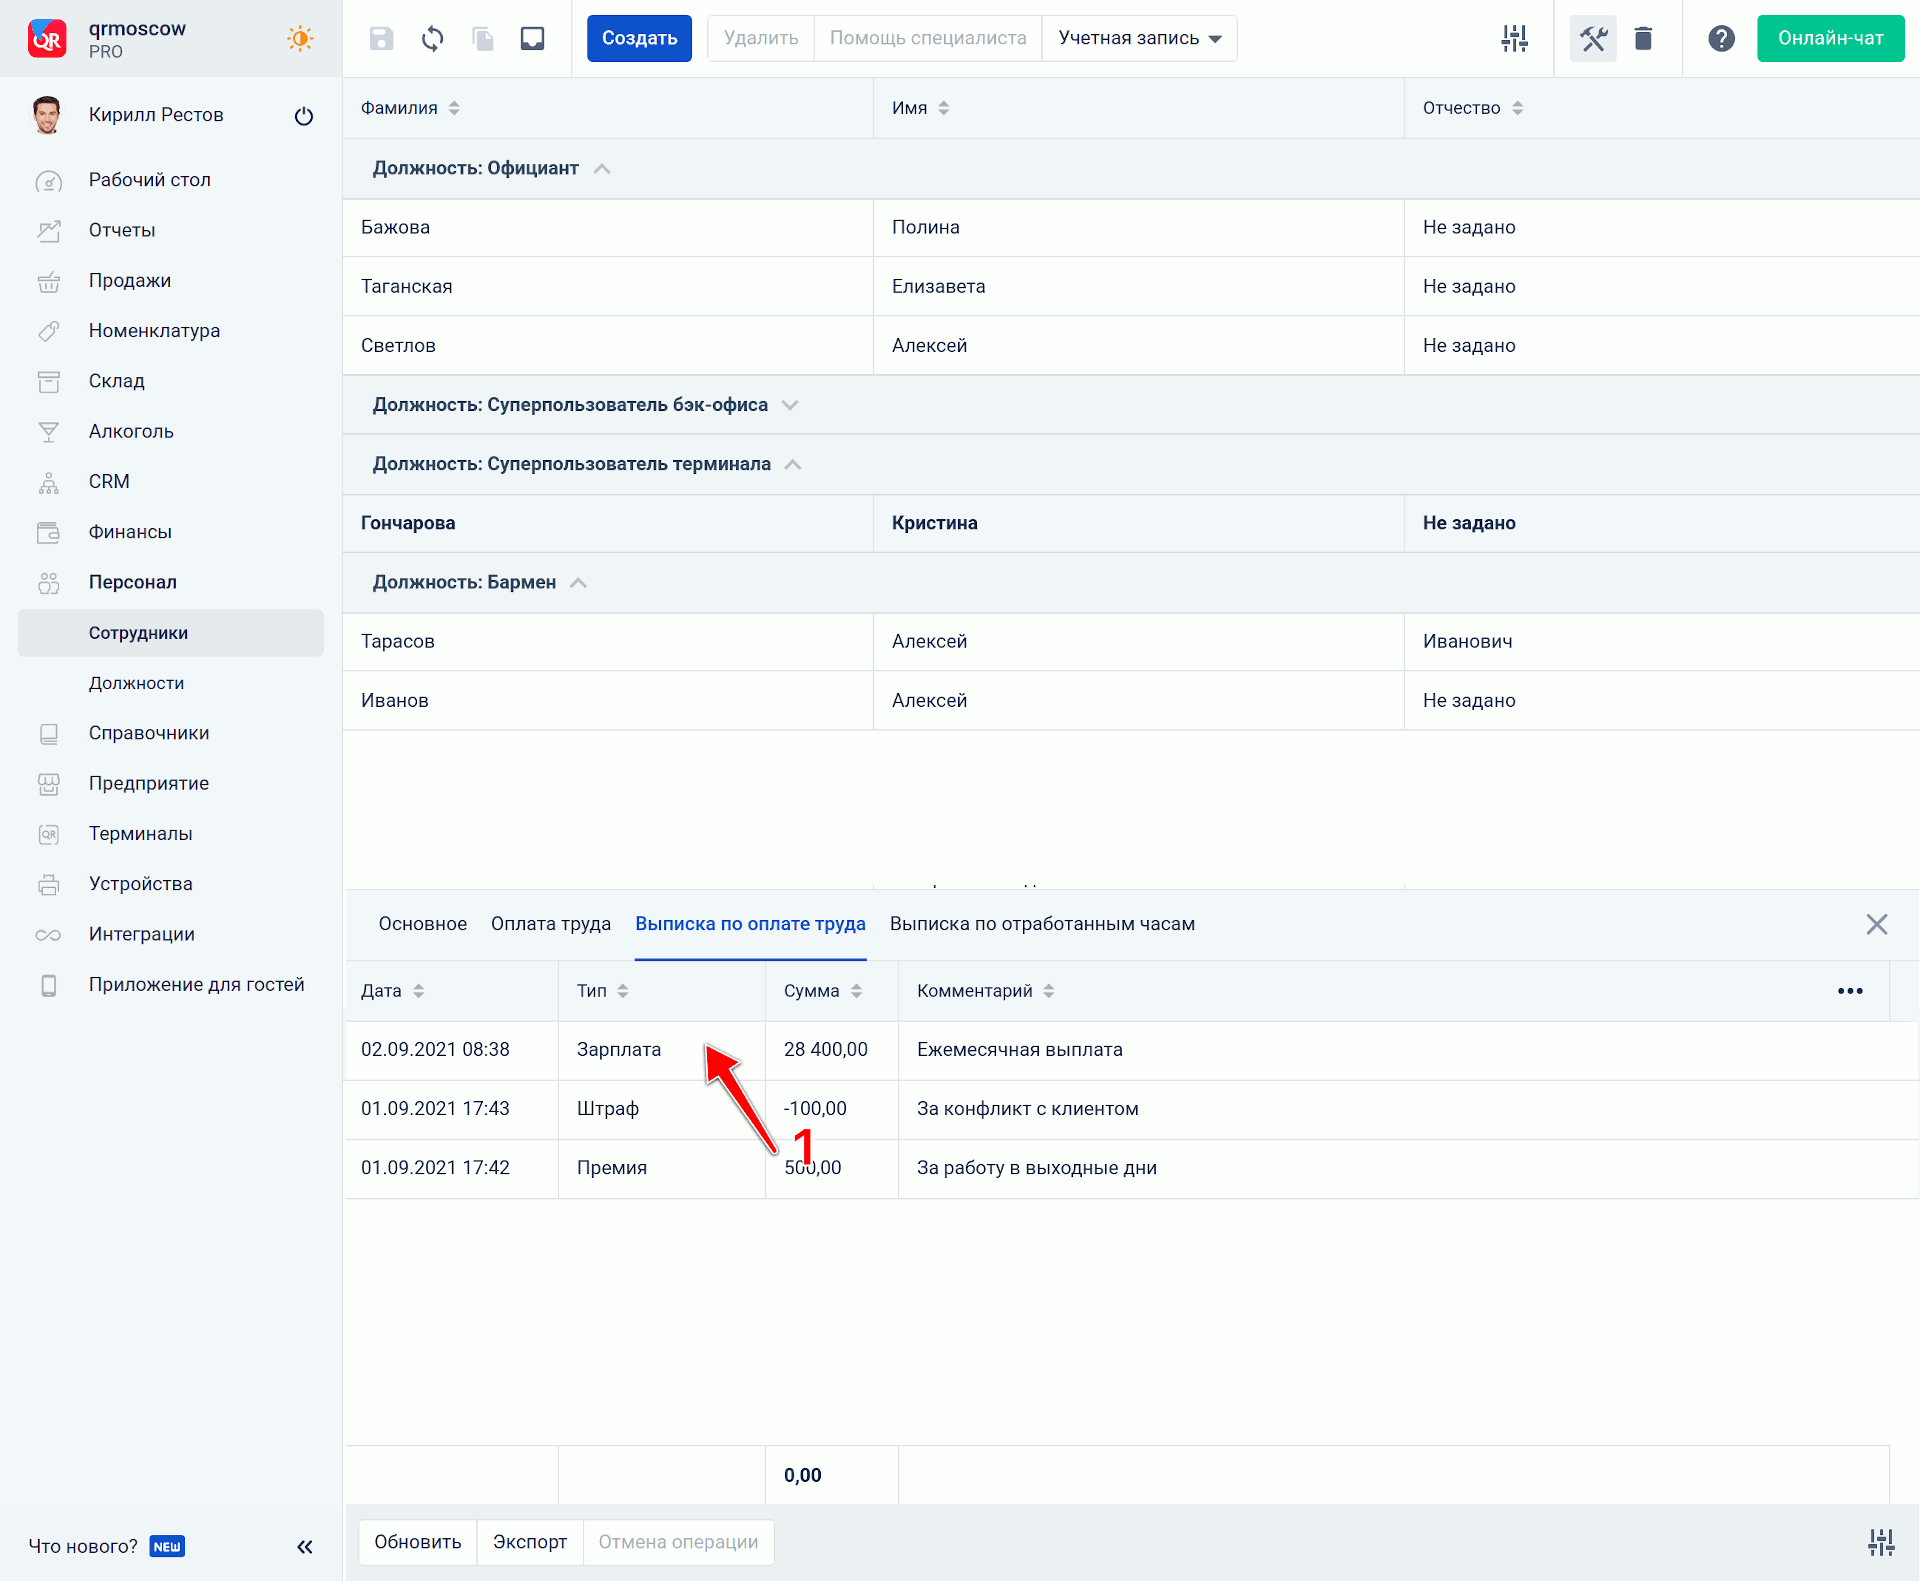The height and width of the screenshot is (1581, 1920).
Task: Click the Персонал people icon
Action: tap(49, 583)
